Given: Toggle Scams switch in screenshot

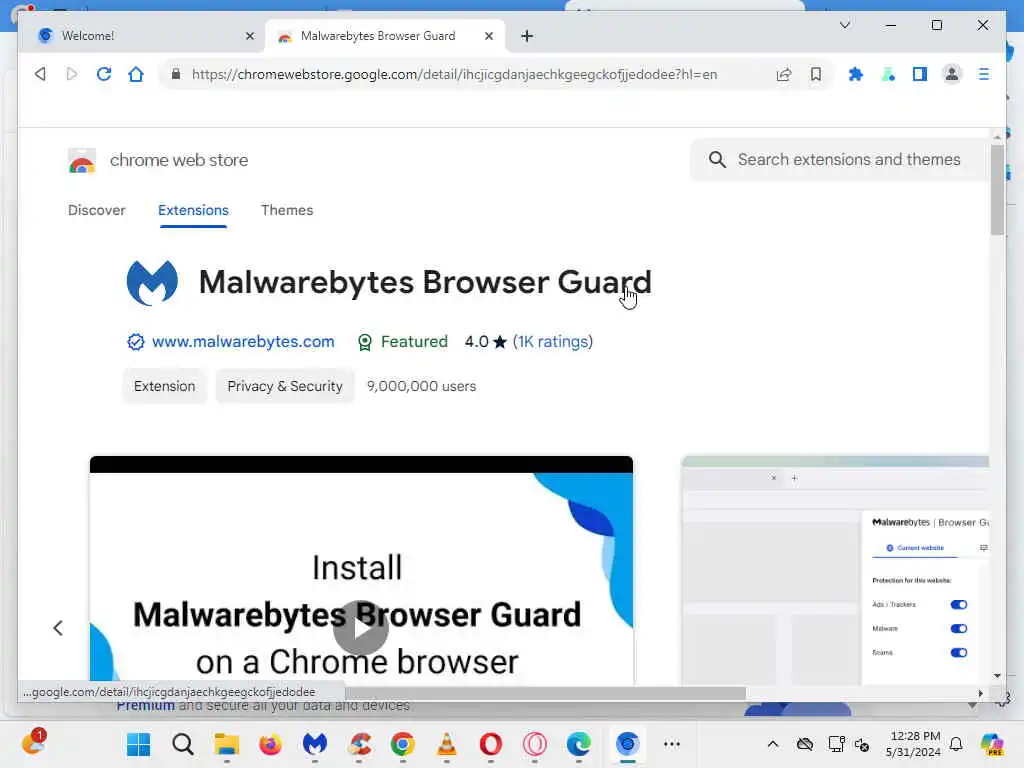Looking at the screenshot, I should pyautogui.click(x=959, y=652).
